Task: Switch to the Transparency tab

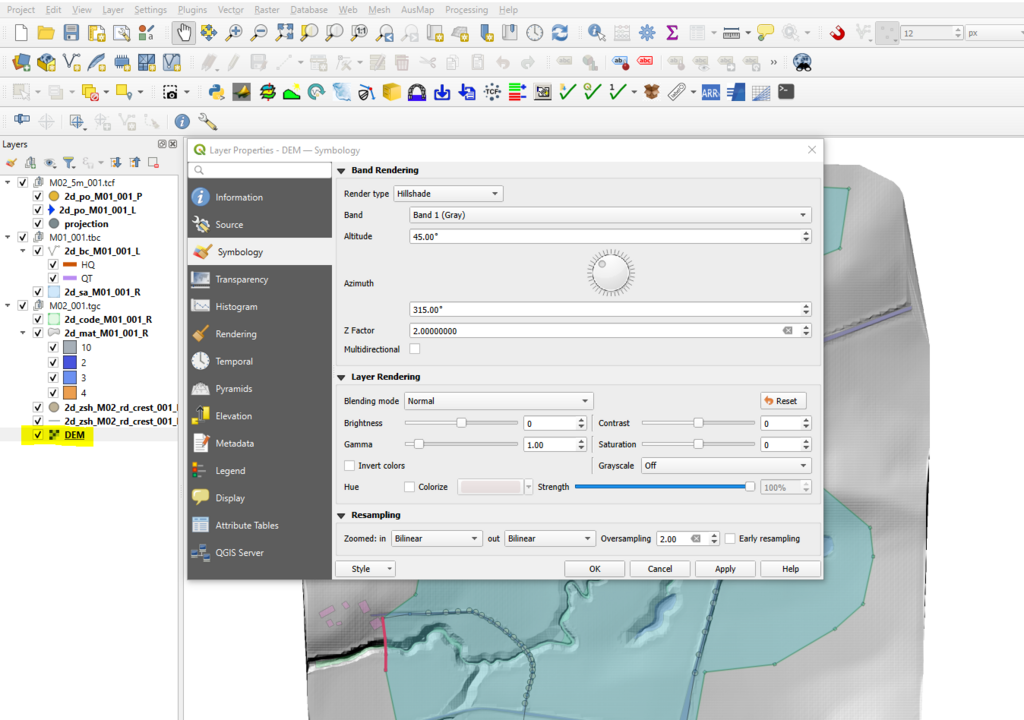Action: coord(241,279)
